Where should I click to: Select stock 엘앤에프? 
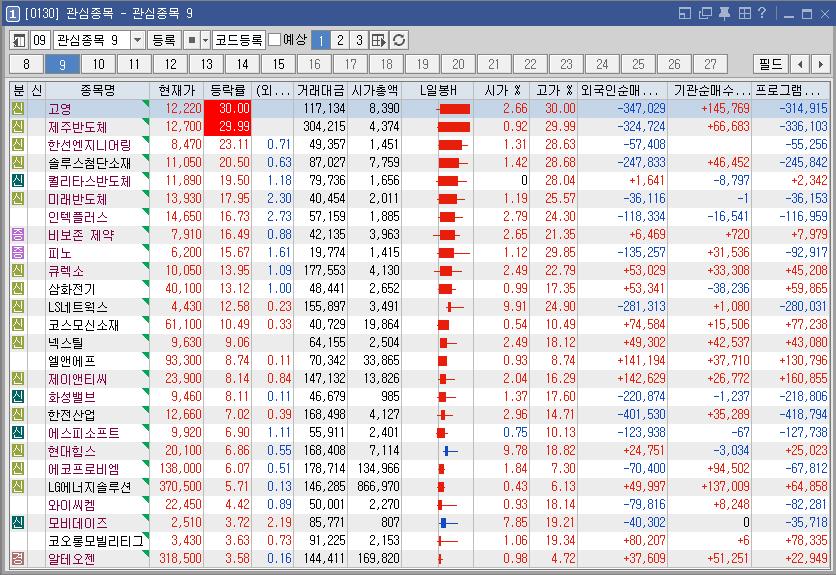click(x=71, y=361)
